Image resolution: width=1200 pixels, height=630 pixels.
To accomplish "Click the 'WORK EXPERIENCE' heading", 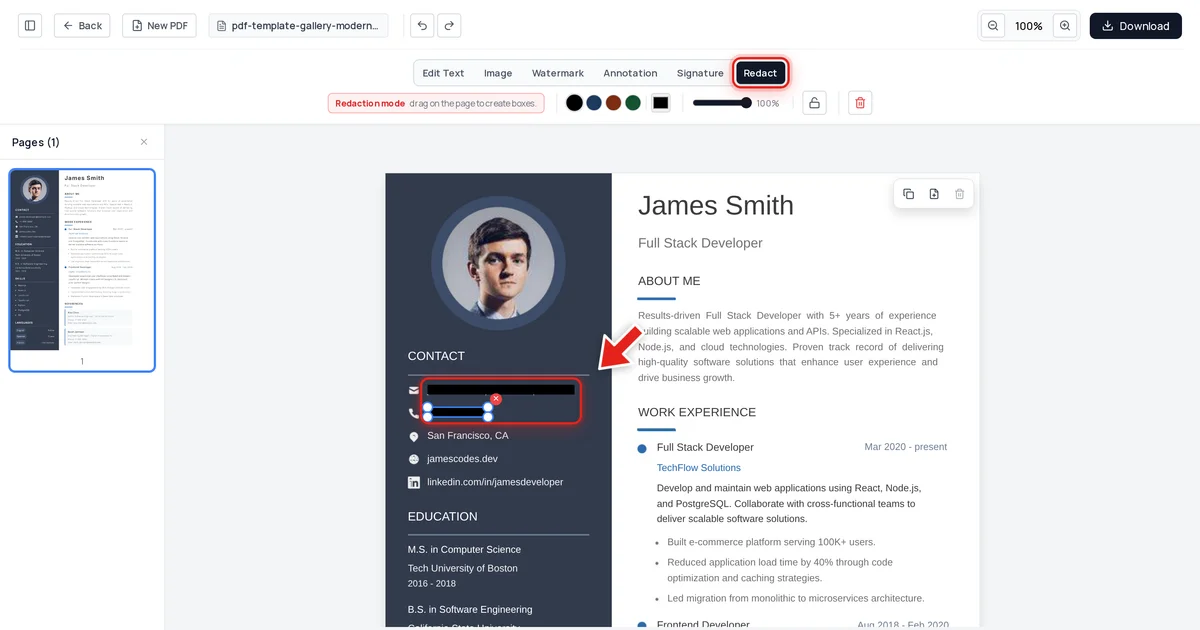I will (697, 412).
